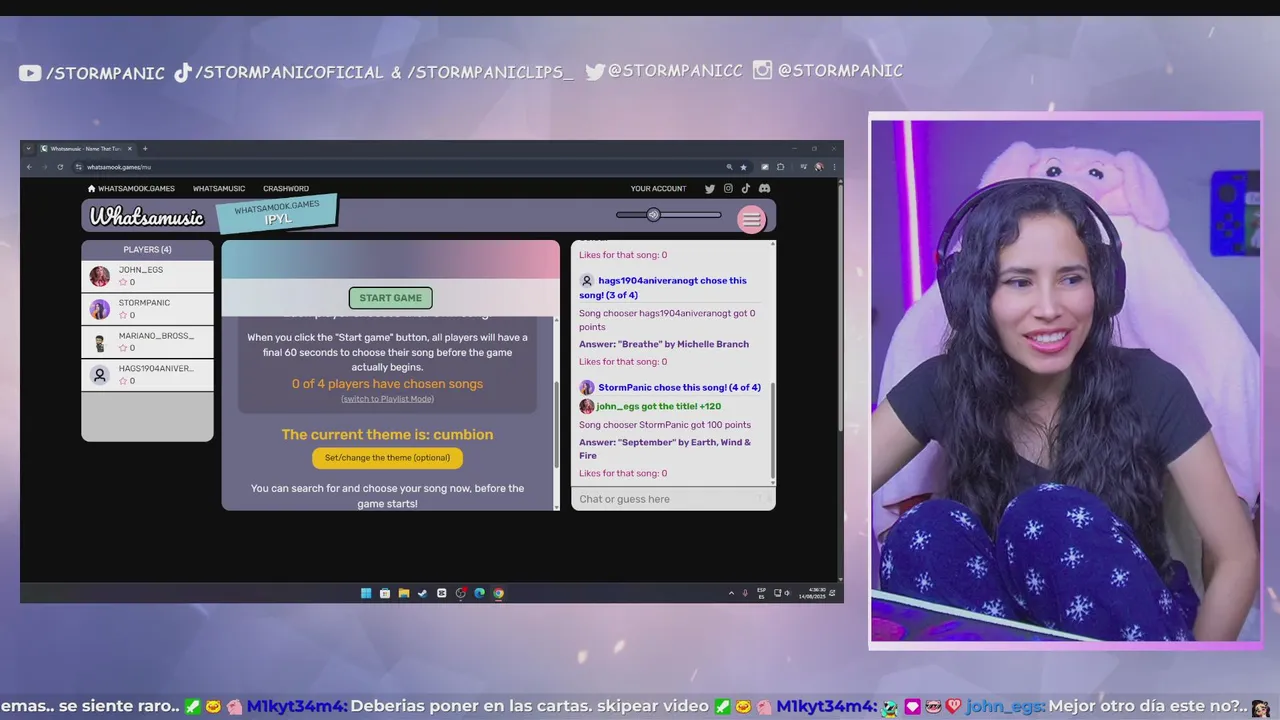The width and height of the screenshot is (1280, 720).
Task: Open the Instagram icon in site header
Action: (728, 188)
